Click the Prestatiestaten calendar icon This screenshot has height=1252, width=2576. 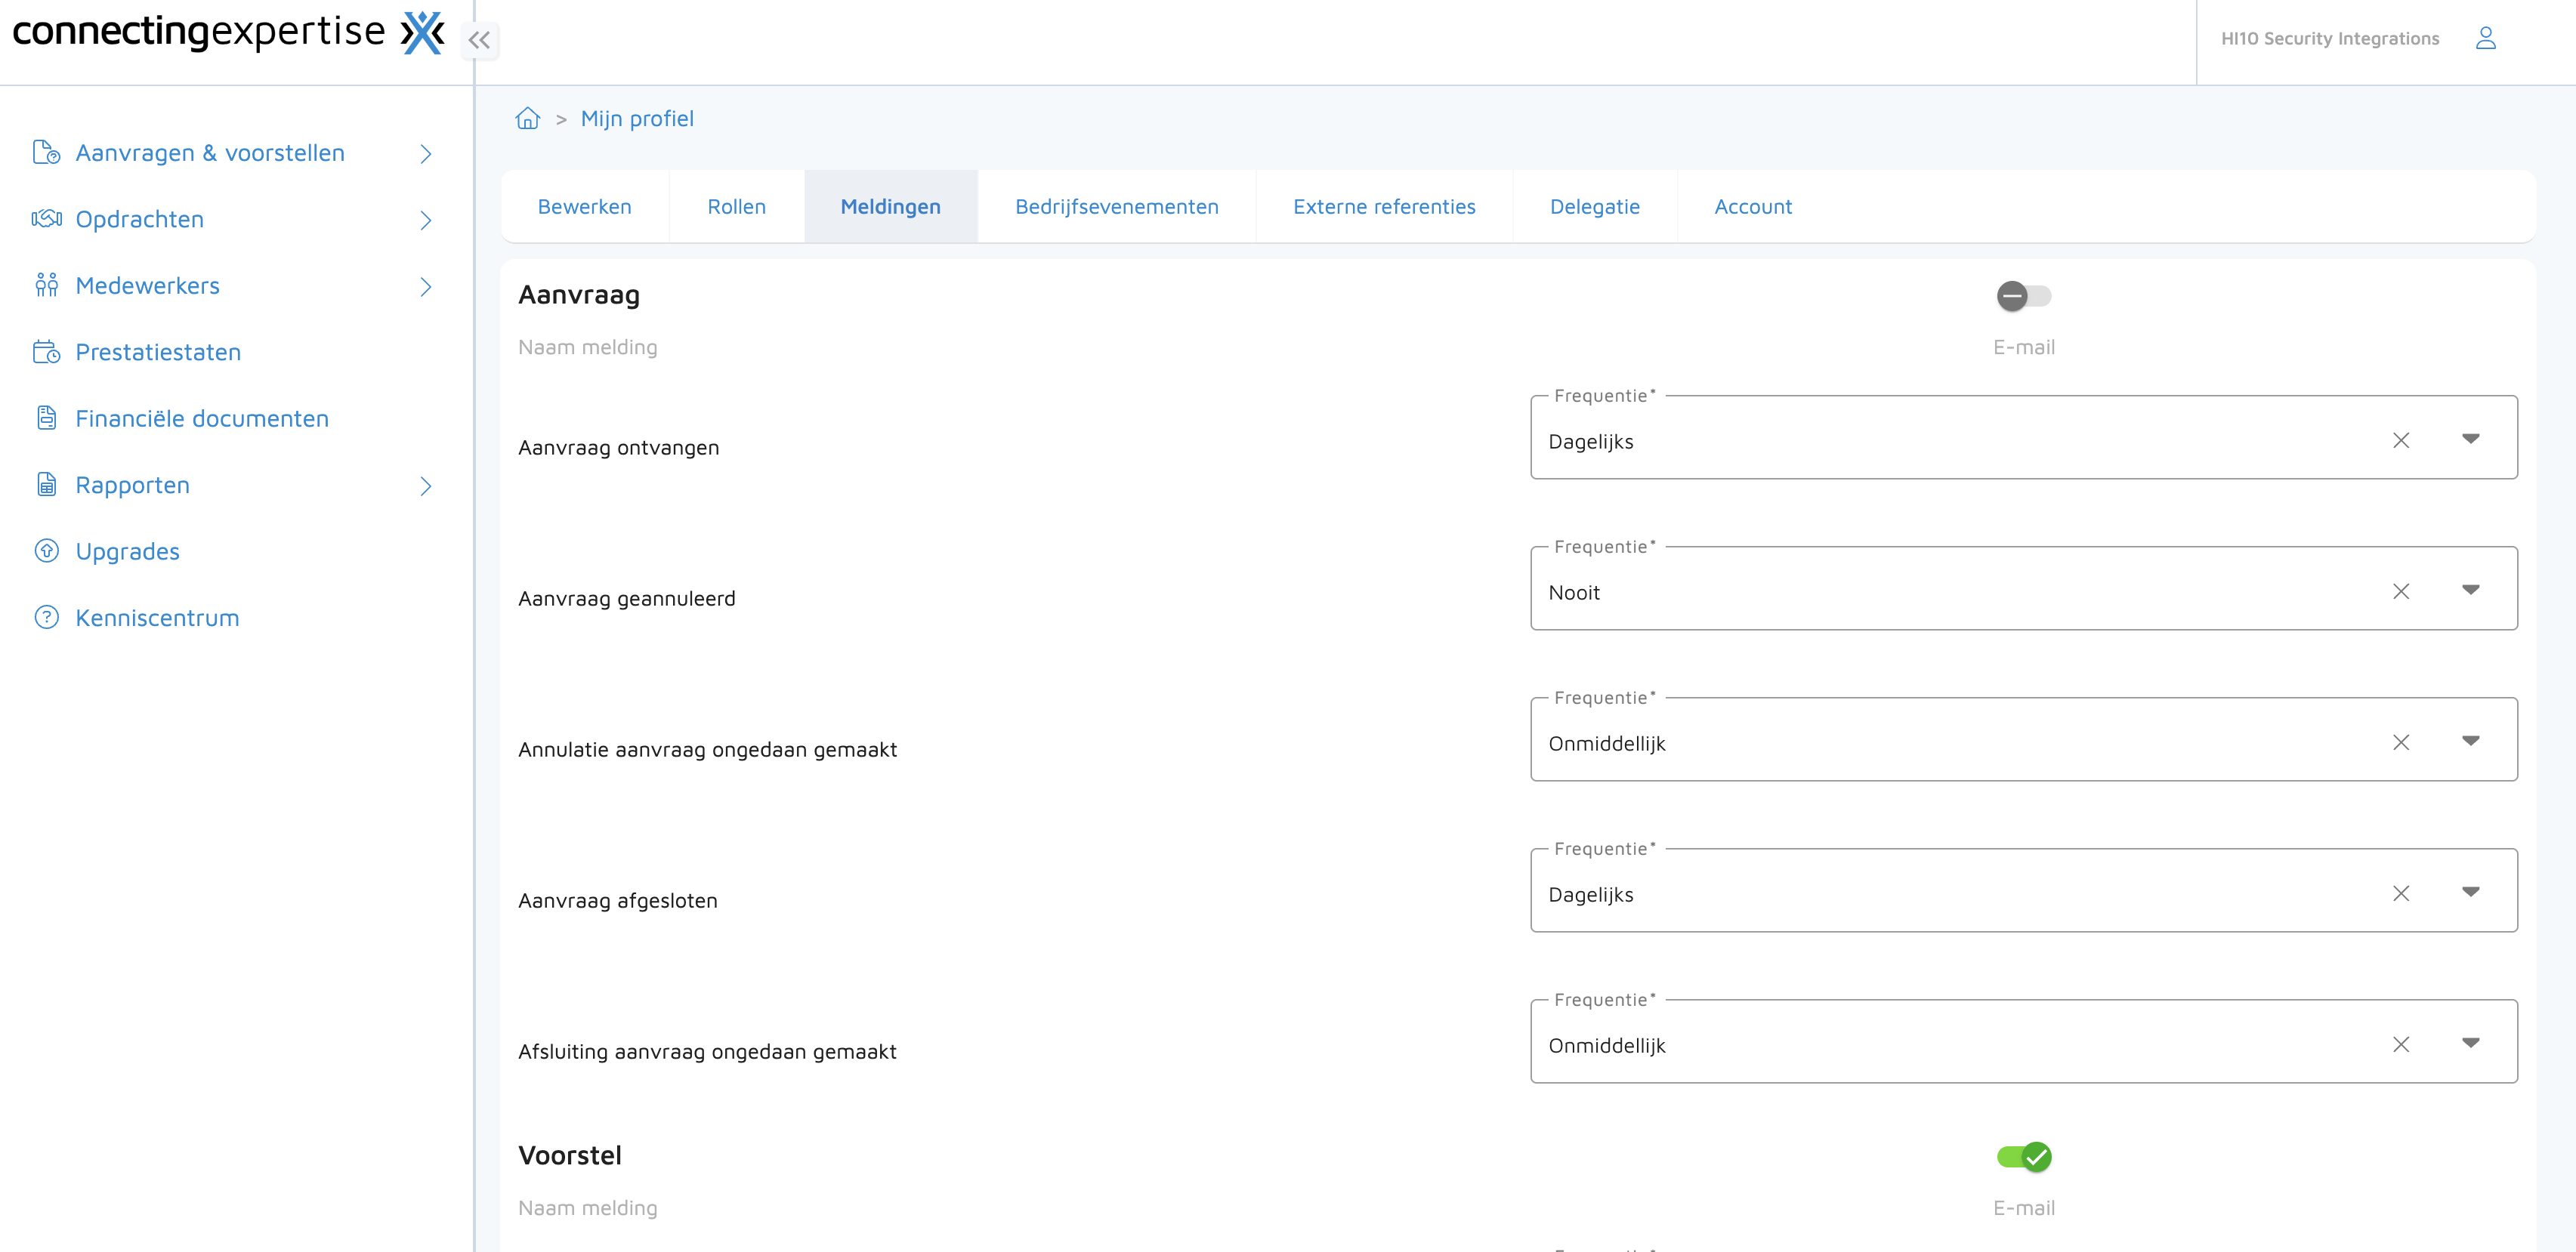tap(46, 352)
